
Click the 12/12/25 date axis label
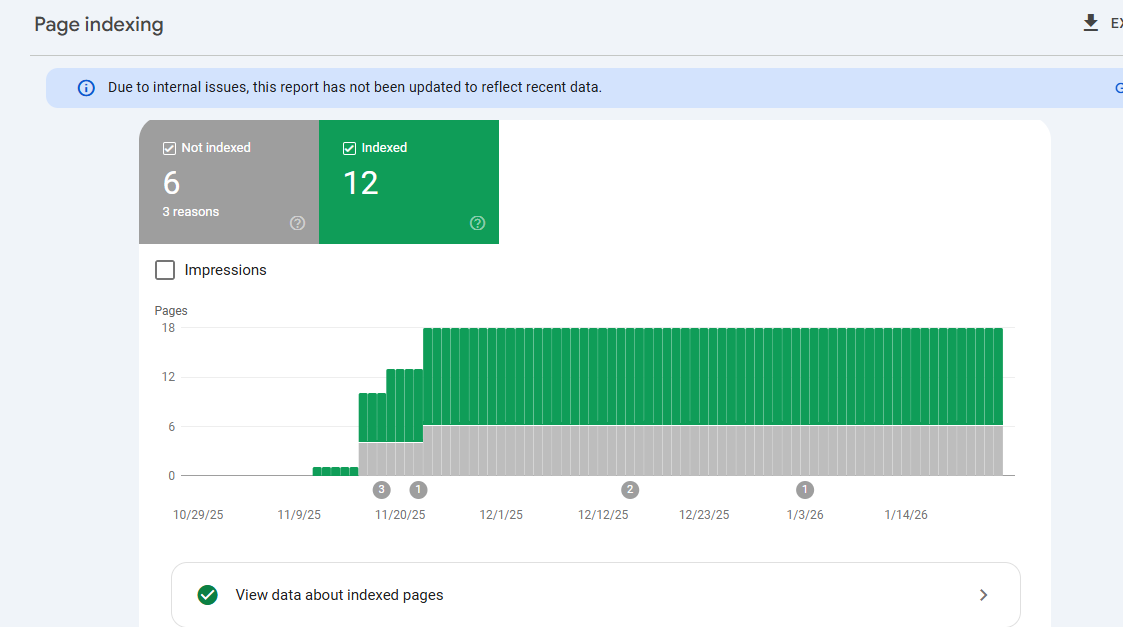tap(603, 515)
